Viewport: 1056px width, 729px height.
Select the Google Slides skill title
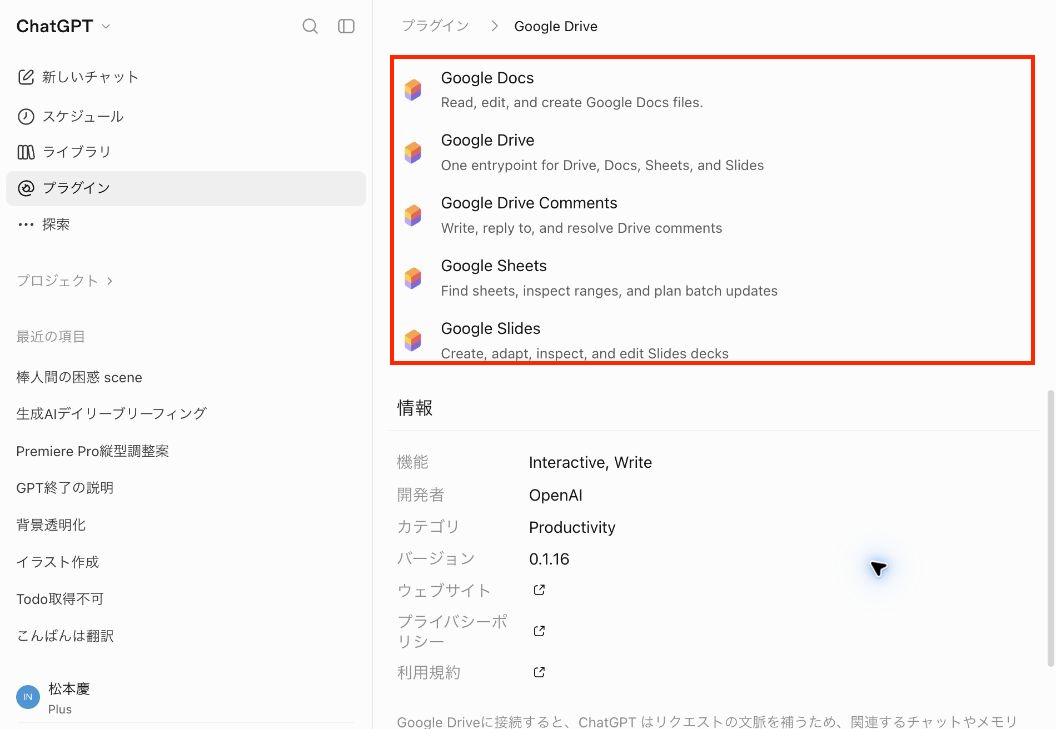point(490,329)
